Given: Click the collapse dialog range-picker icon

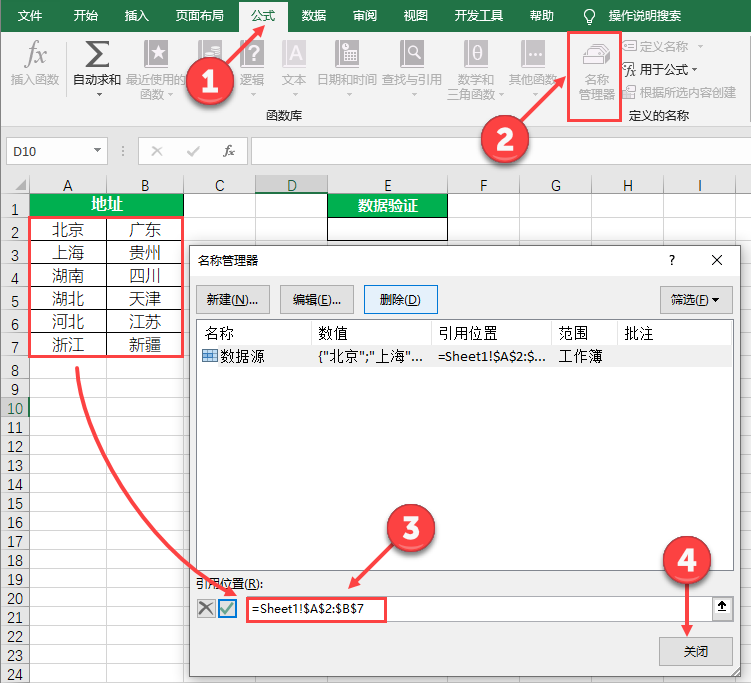Looking at the screenshot, I should point(719,608).
